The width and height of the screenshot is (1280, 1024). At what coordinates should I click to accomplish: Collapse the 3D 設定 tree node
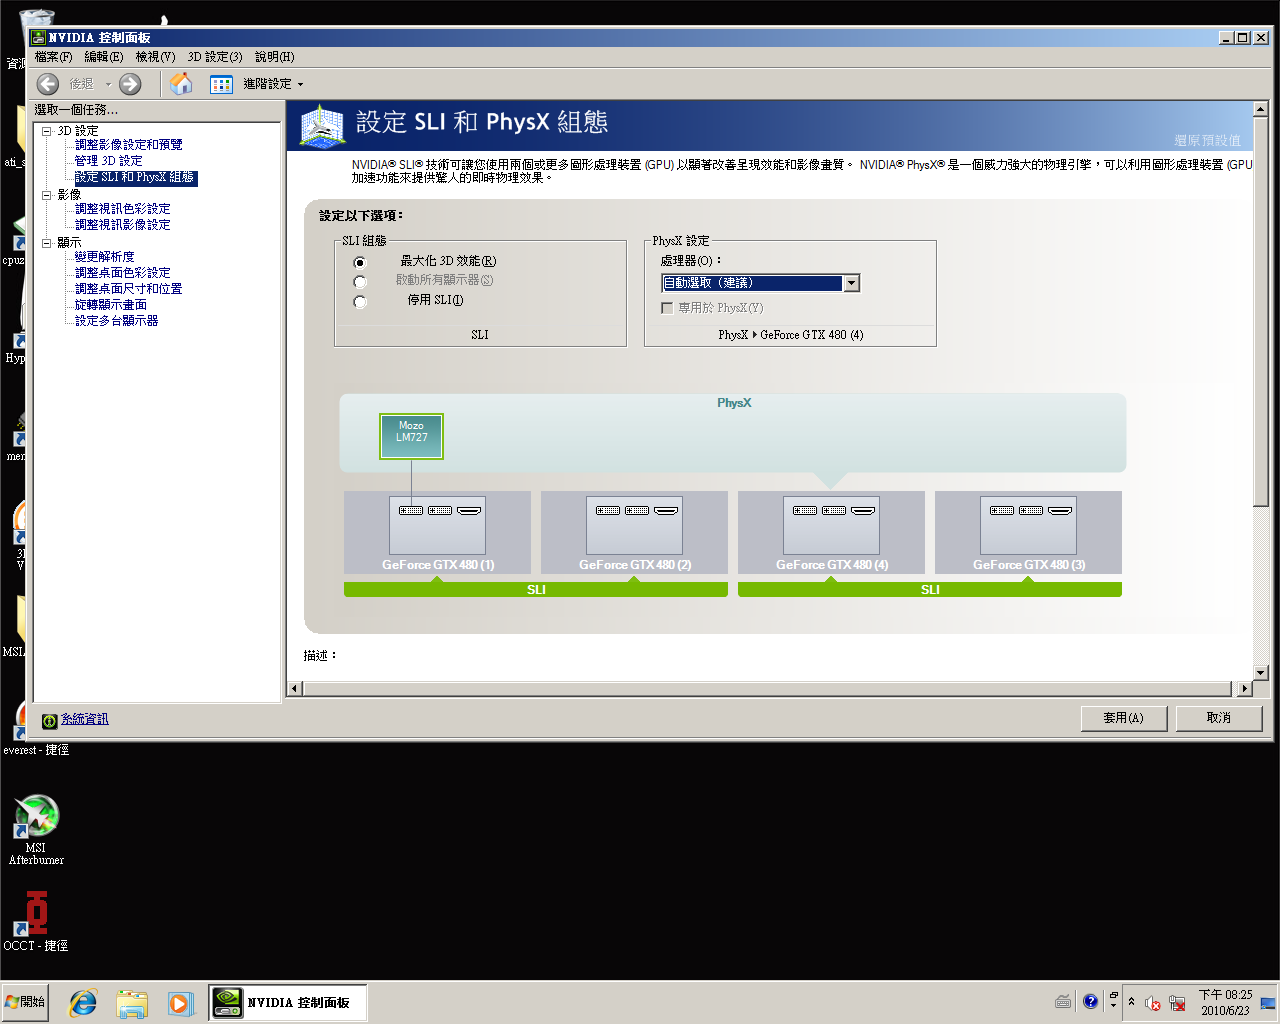tap(46, 131)
